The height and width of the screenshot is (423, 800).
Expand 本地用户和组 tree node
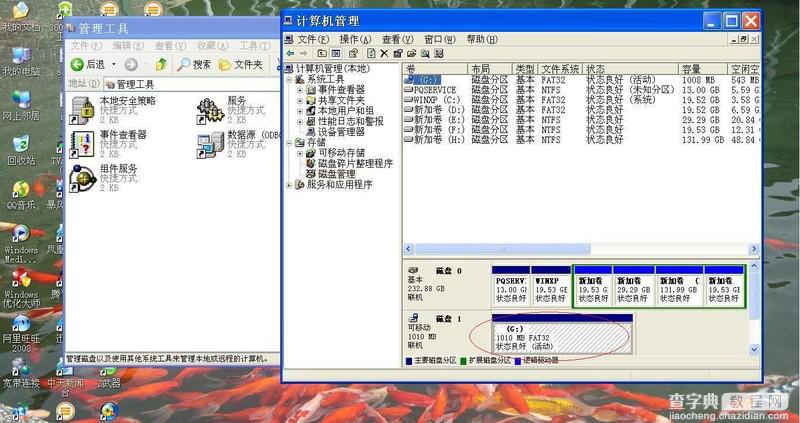(300, 111)
